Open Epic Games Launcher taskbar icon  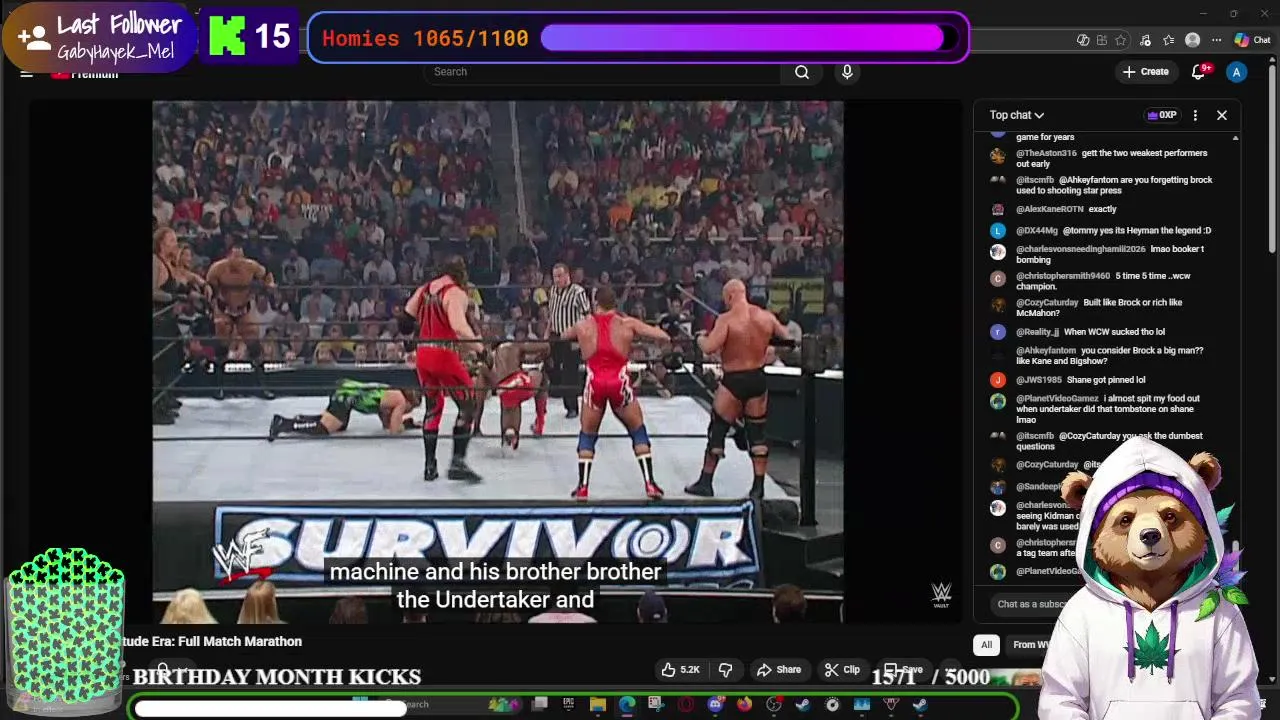coord(568,705)
